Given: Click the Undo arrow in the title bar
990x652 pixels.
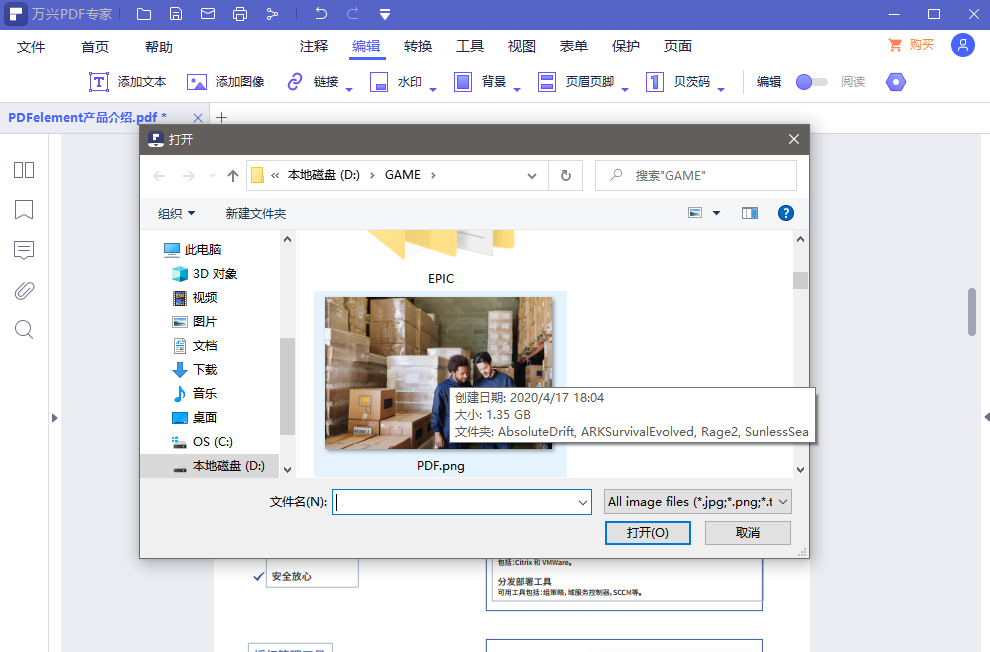Looking at the screenshot, I should (319, 13).
